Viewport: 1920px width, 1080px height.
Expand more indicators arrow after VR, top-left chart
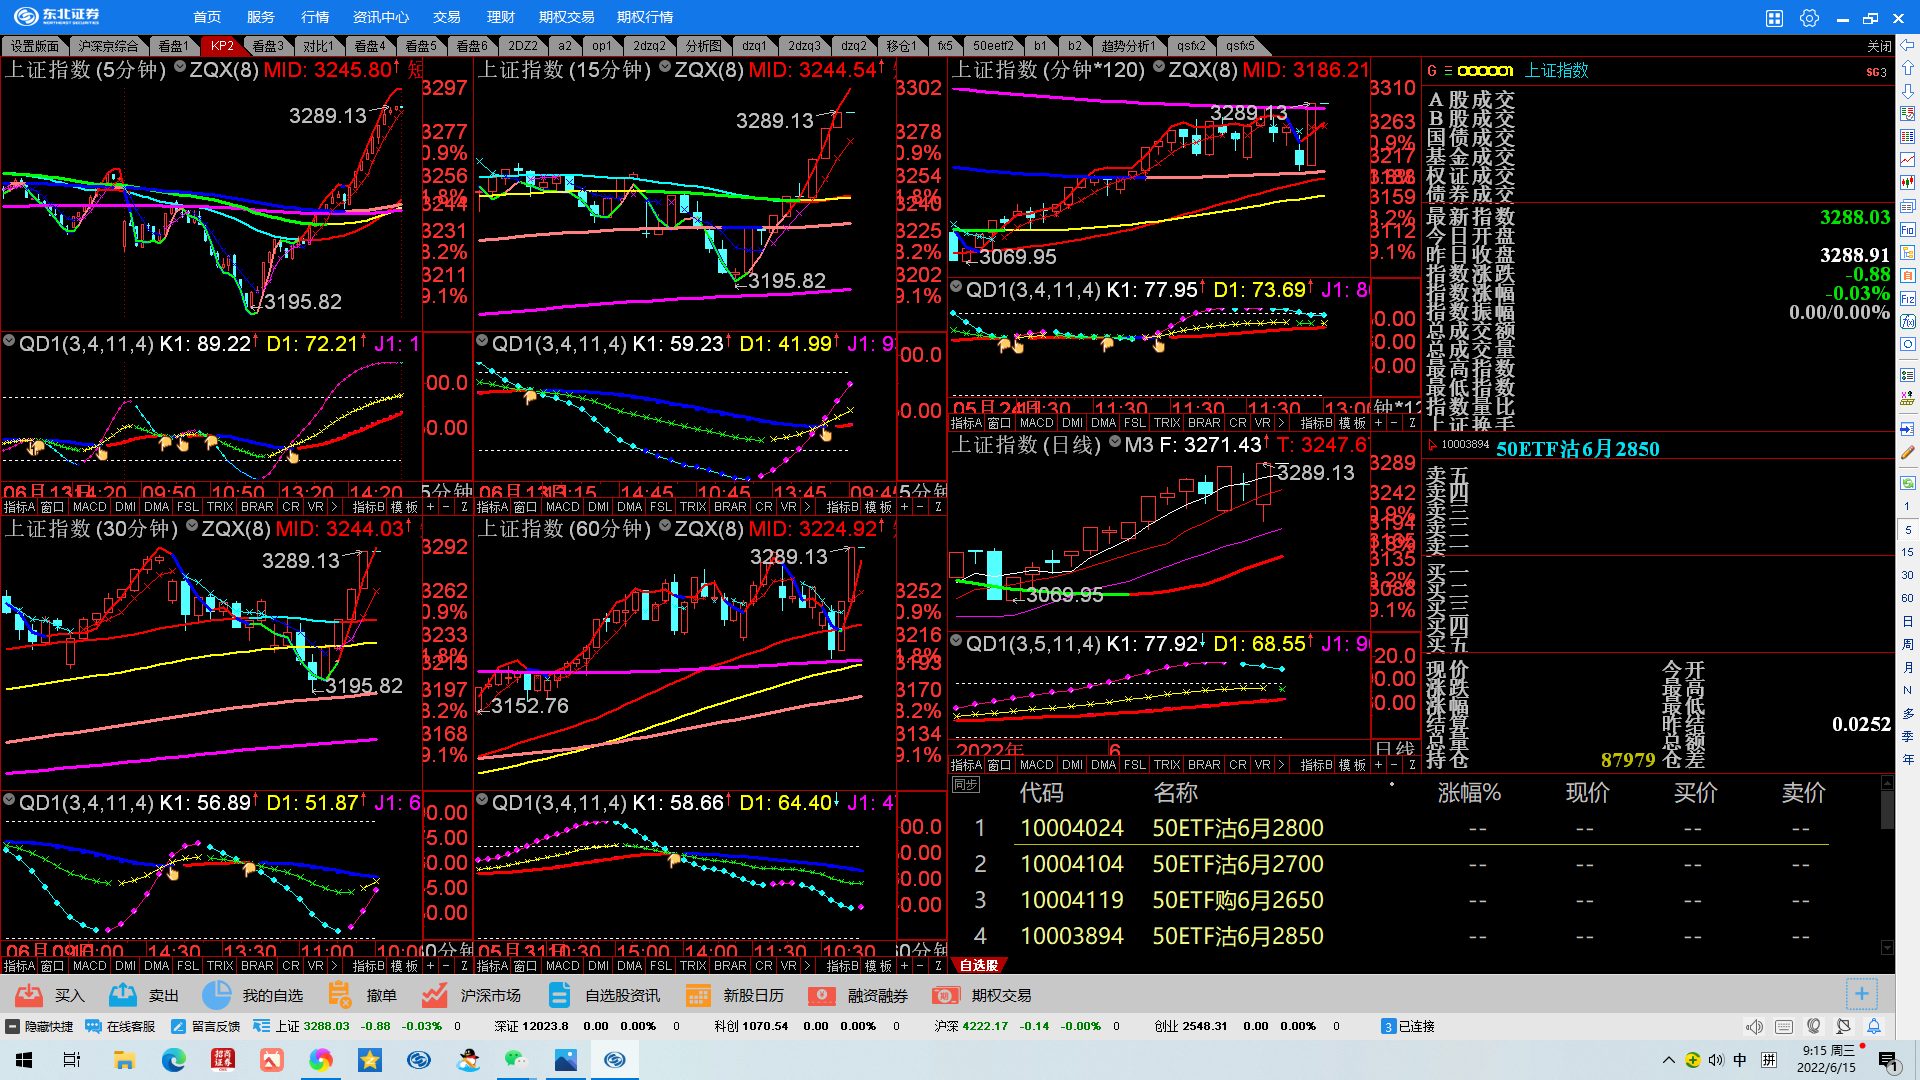coord(334,507)
